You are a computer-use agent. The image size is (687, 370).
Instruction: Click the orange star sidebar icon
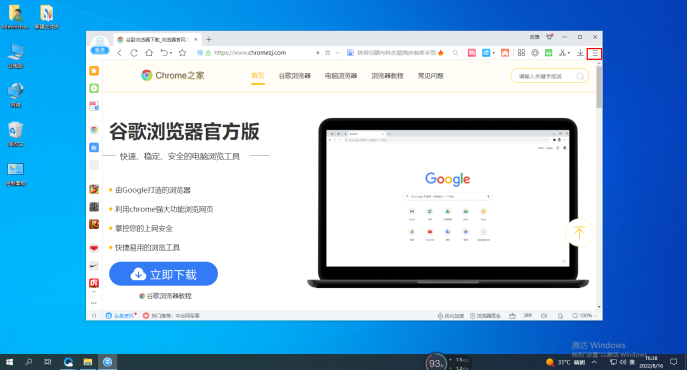(x=94, y=71)
